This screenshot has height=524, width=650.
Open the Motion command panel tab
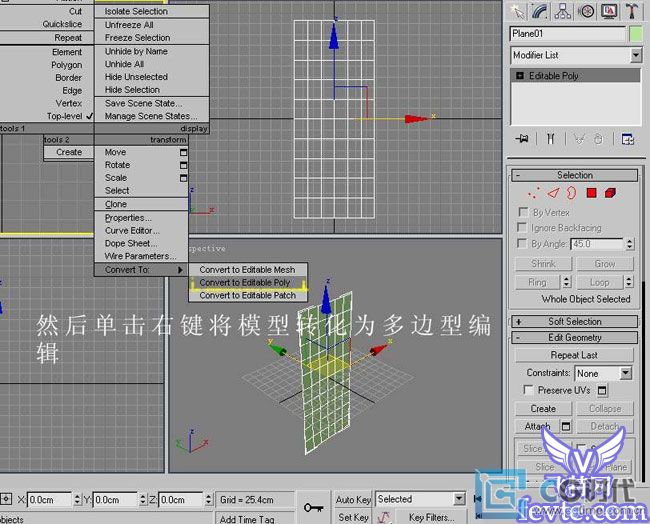586,11
